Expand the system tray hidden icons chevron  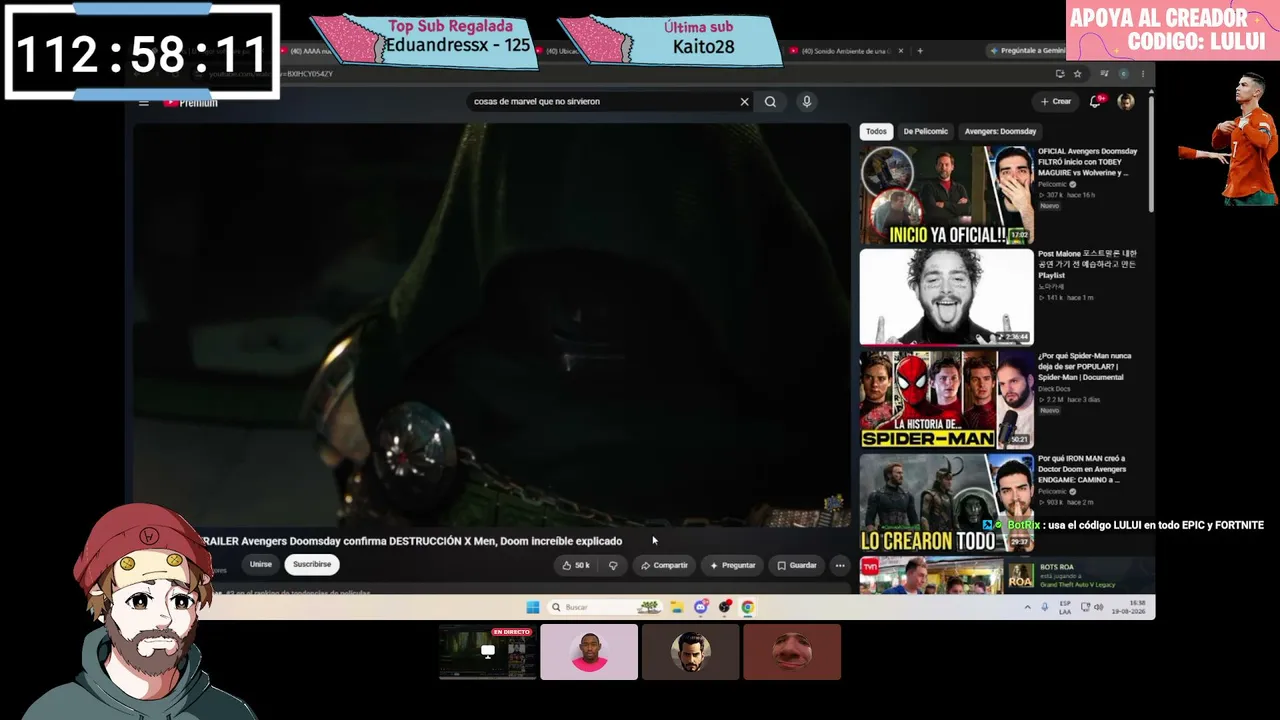tap(1027, 607)
